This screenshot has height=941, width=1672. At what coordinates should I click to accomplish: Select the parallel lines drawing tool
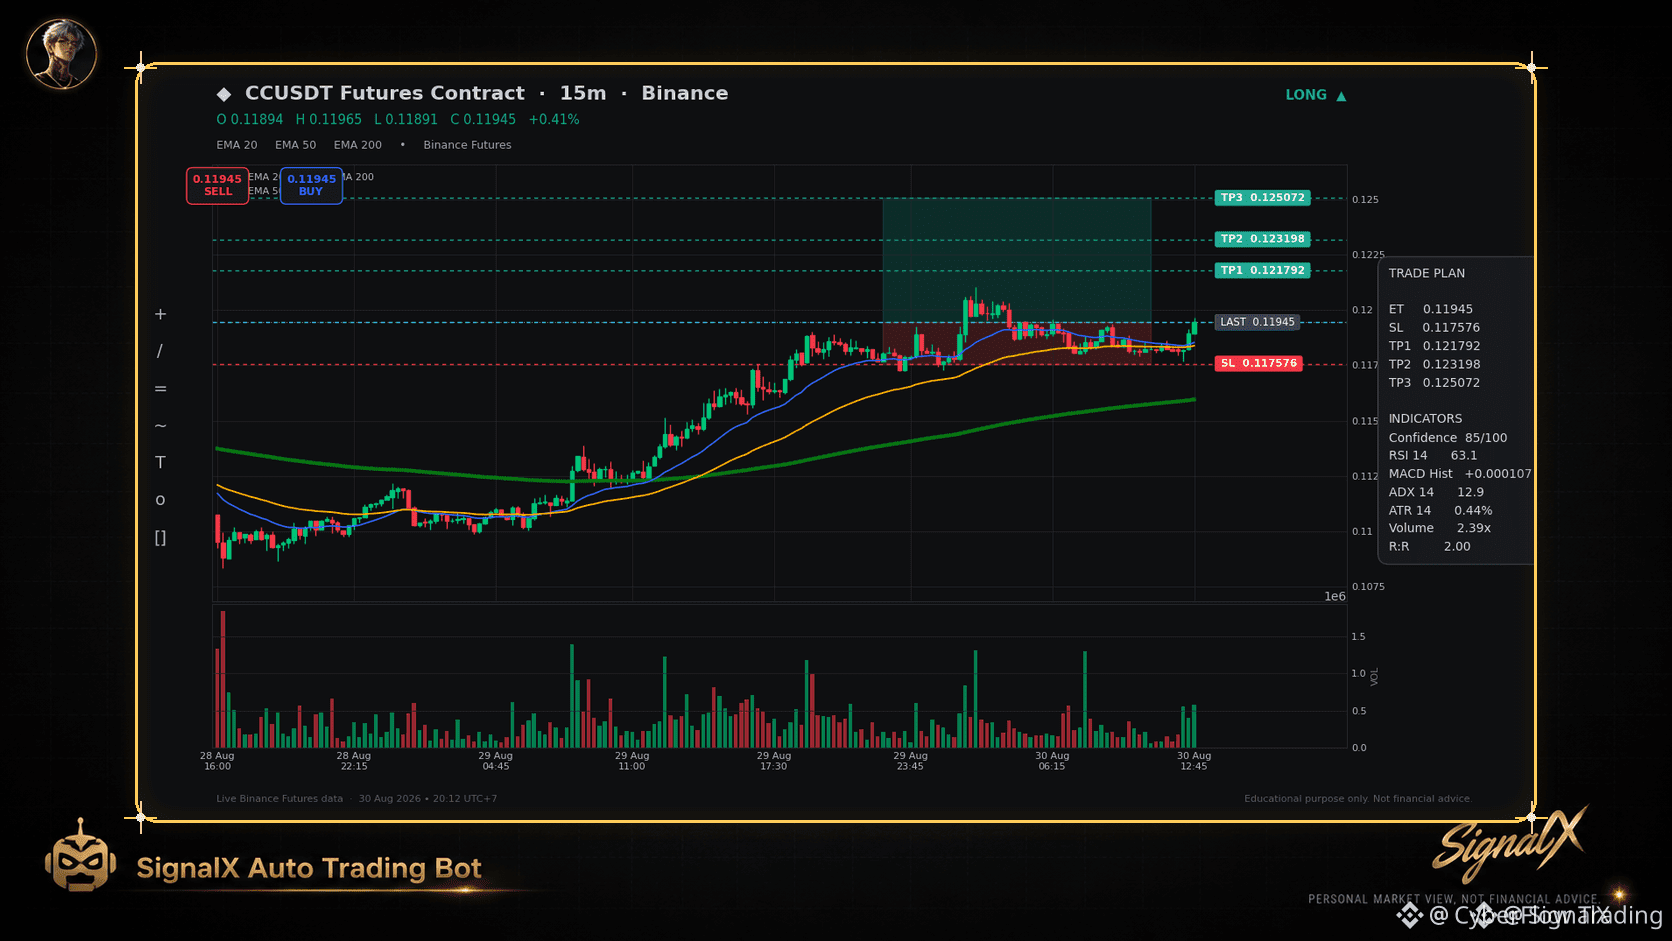(x=160, y=389)
